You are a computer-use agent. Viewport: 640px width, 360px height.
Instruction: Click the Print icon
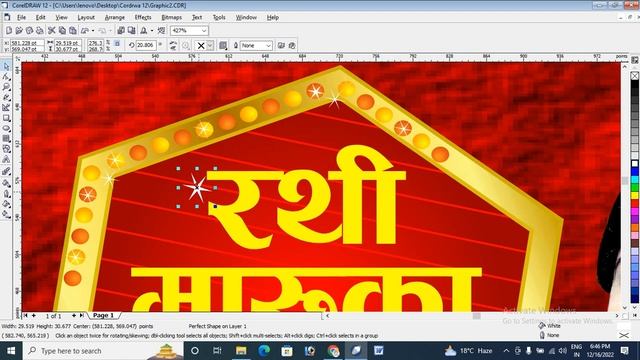pos(40,31)
